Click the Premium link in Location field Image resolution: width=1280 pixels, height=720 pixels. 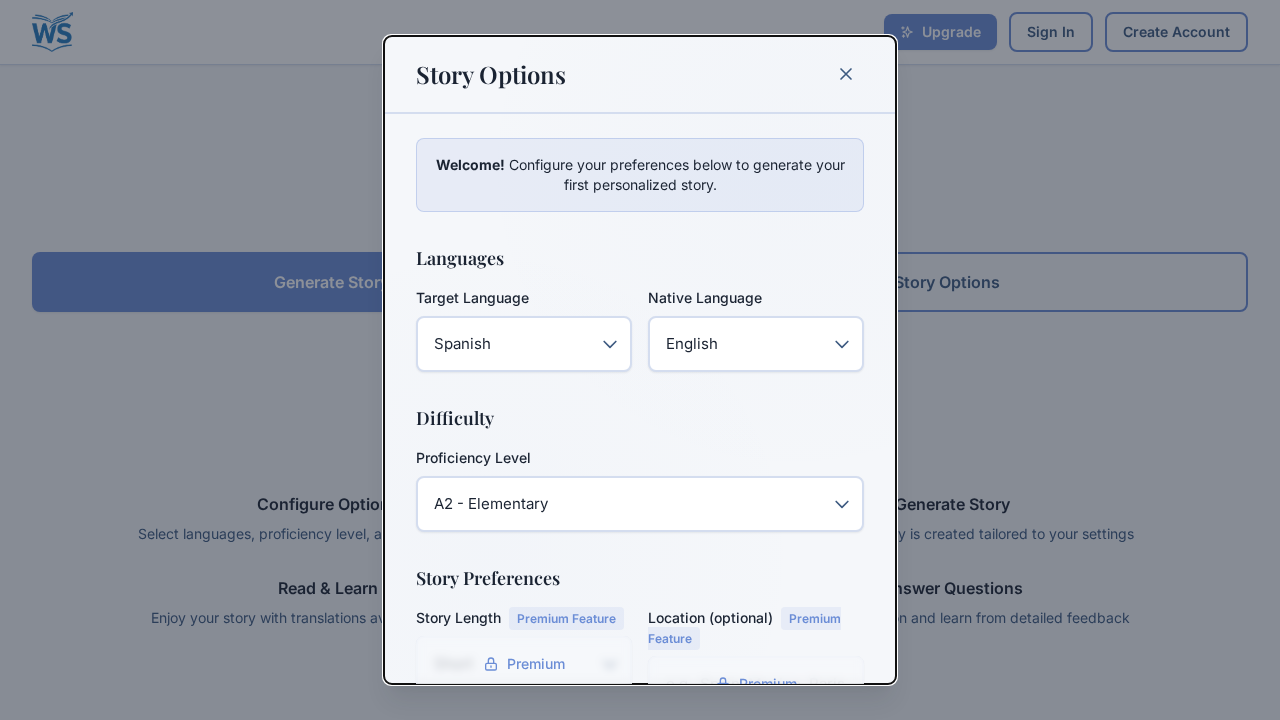point(768,684)
